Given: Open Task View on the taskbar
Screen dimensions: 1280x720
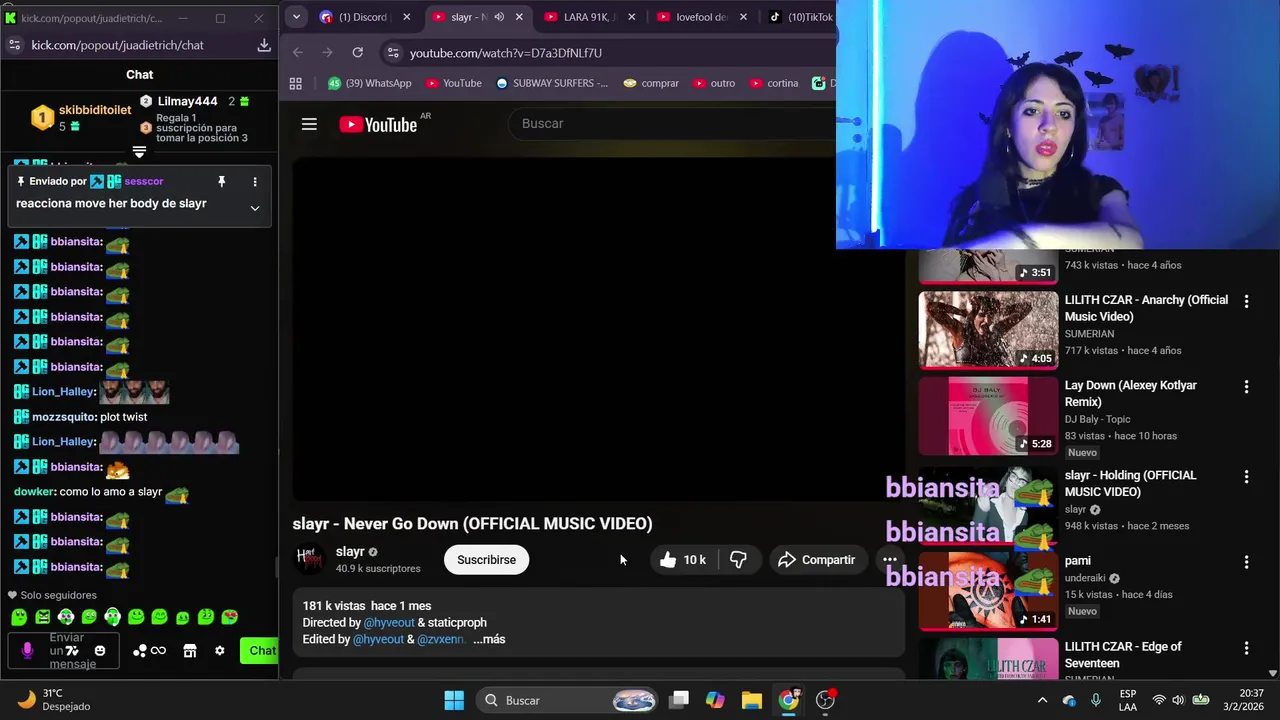Looking at the screenshot, I should click(x=679, y=700).
